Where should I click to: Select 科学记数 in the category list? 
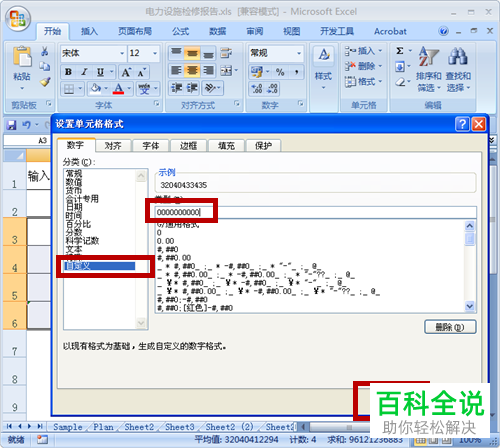[82, 241]
